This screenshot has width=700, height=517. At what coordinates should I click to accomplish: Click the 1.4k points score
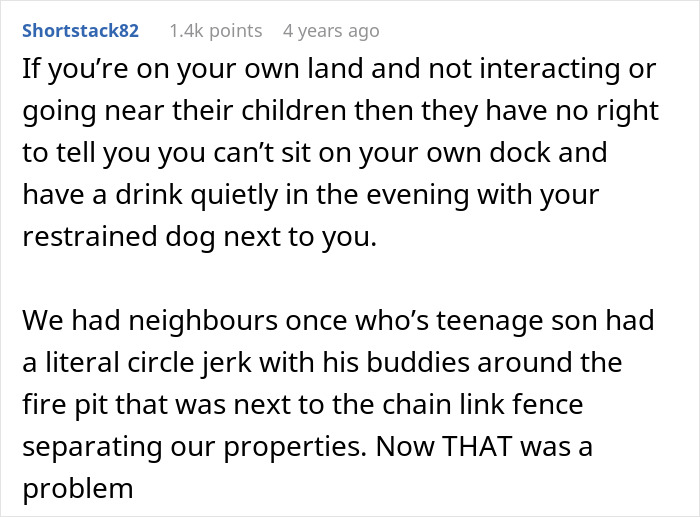tap(215, 31)
